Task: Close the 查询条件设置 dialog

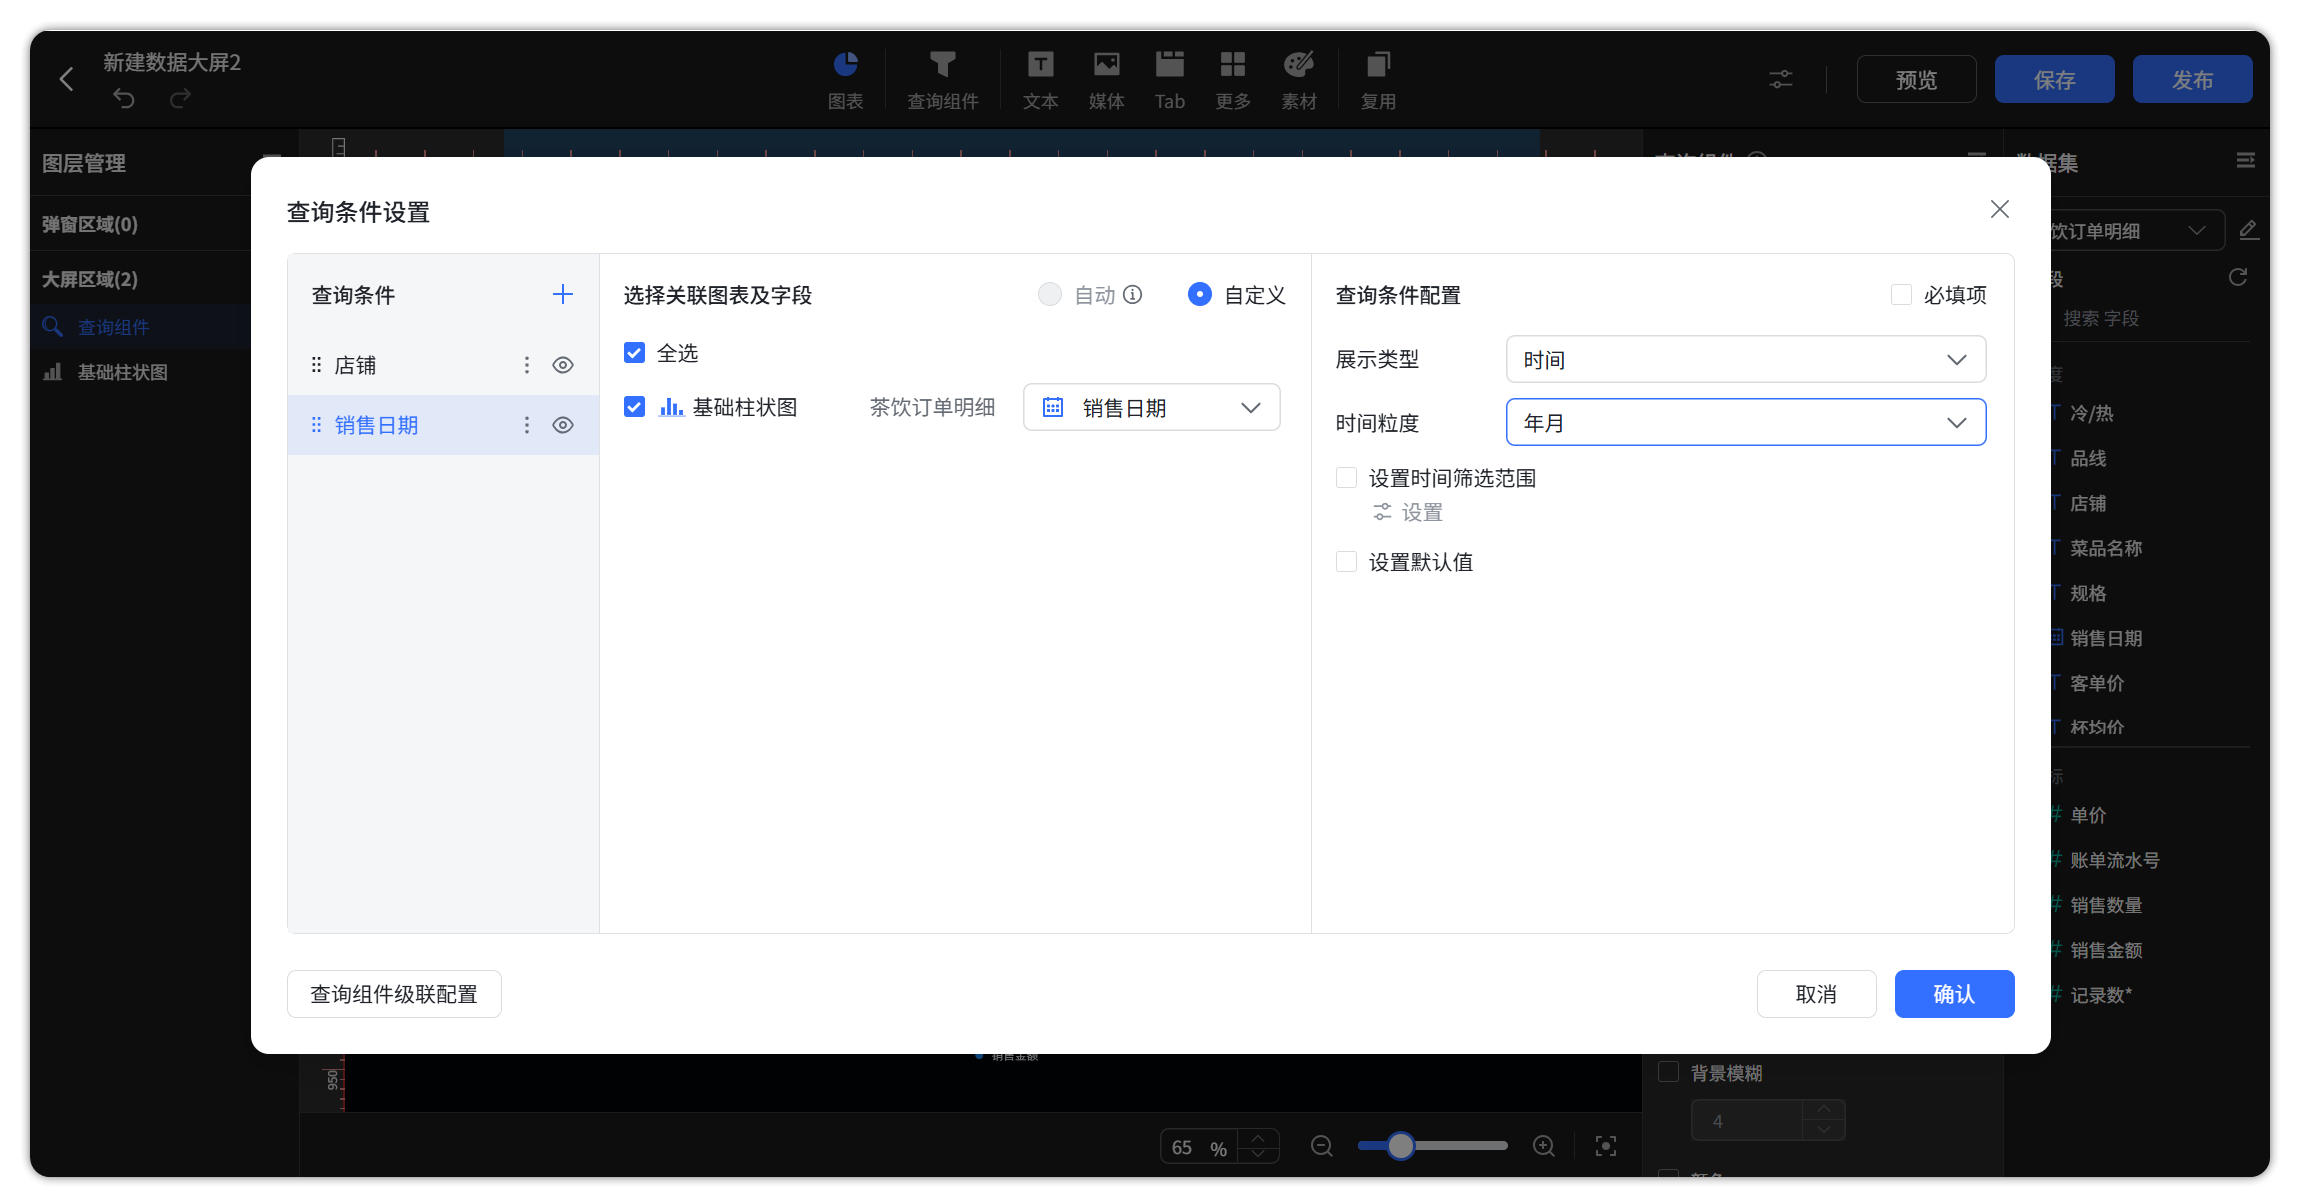Action: coord(2000,209)
